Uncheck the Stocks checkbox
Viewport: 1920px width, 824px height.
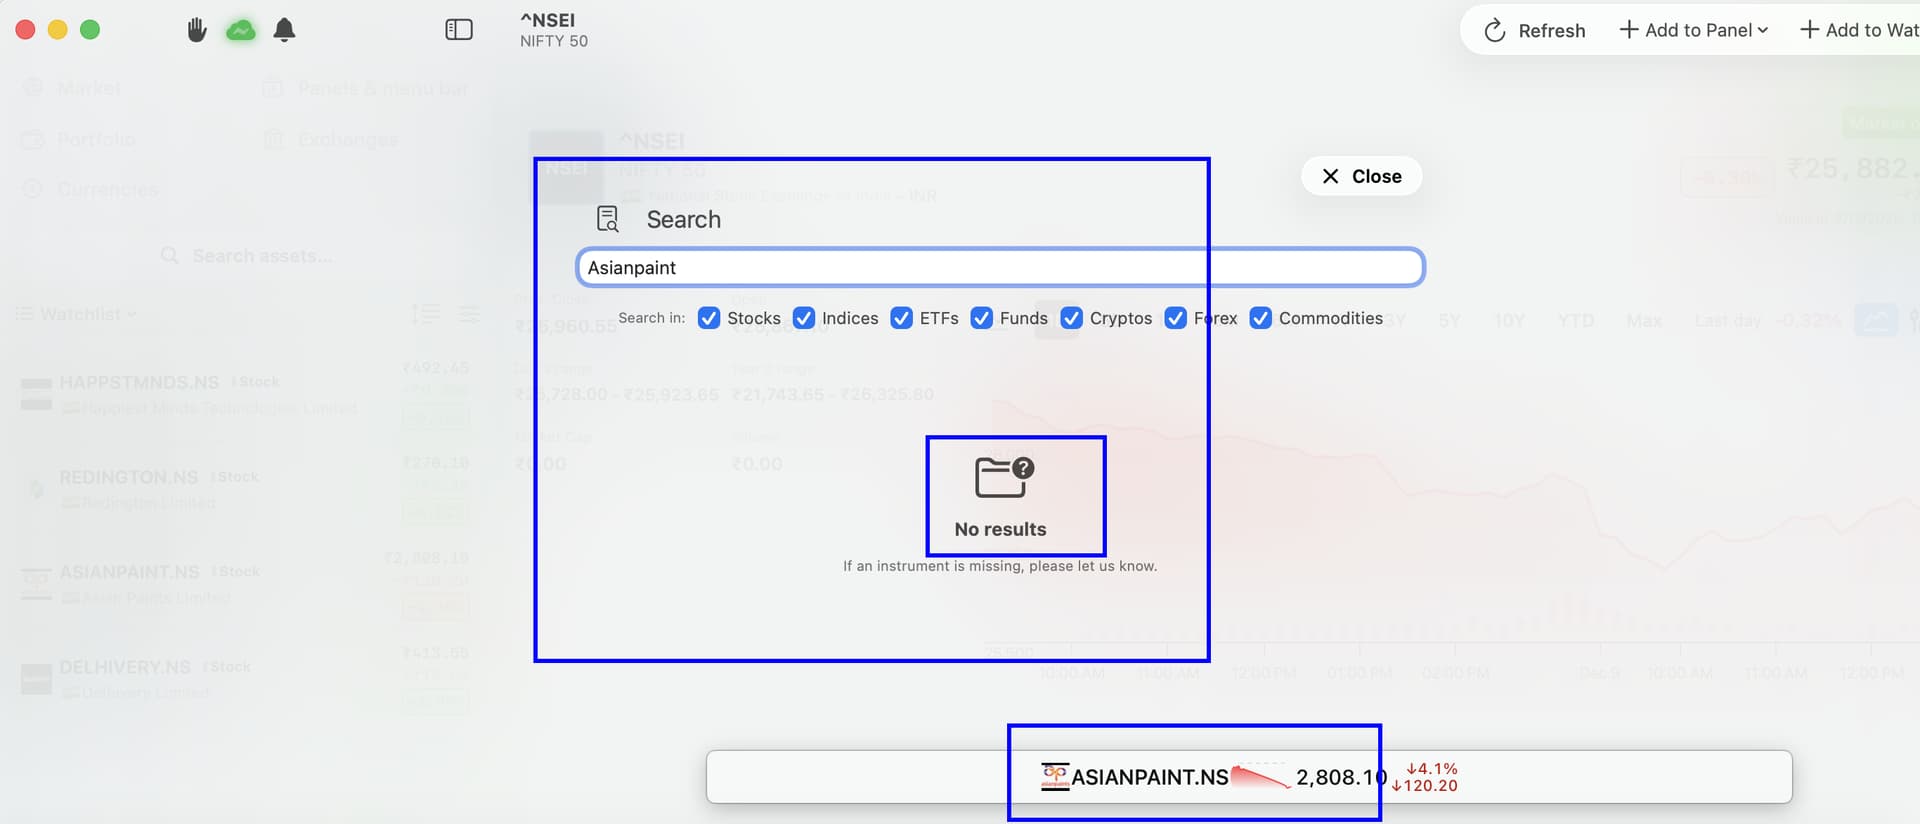tap(709, 318)
